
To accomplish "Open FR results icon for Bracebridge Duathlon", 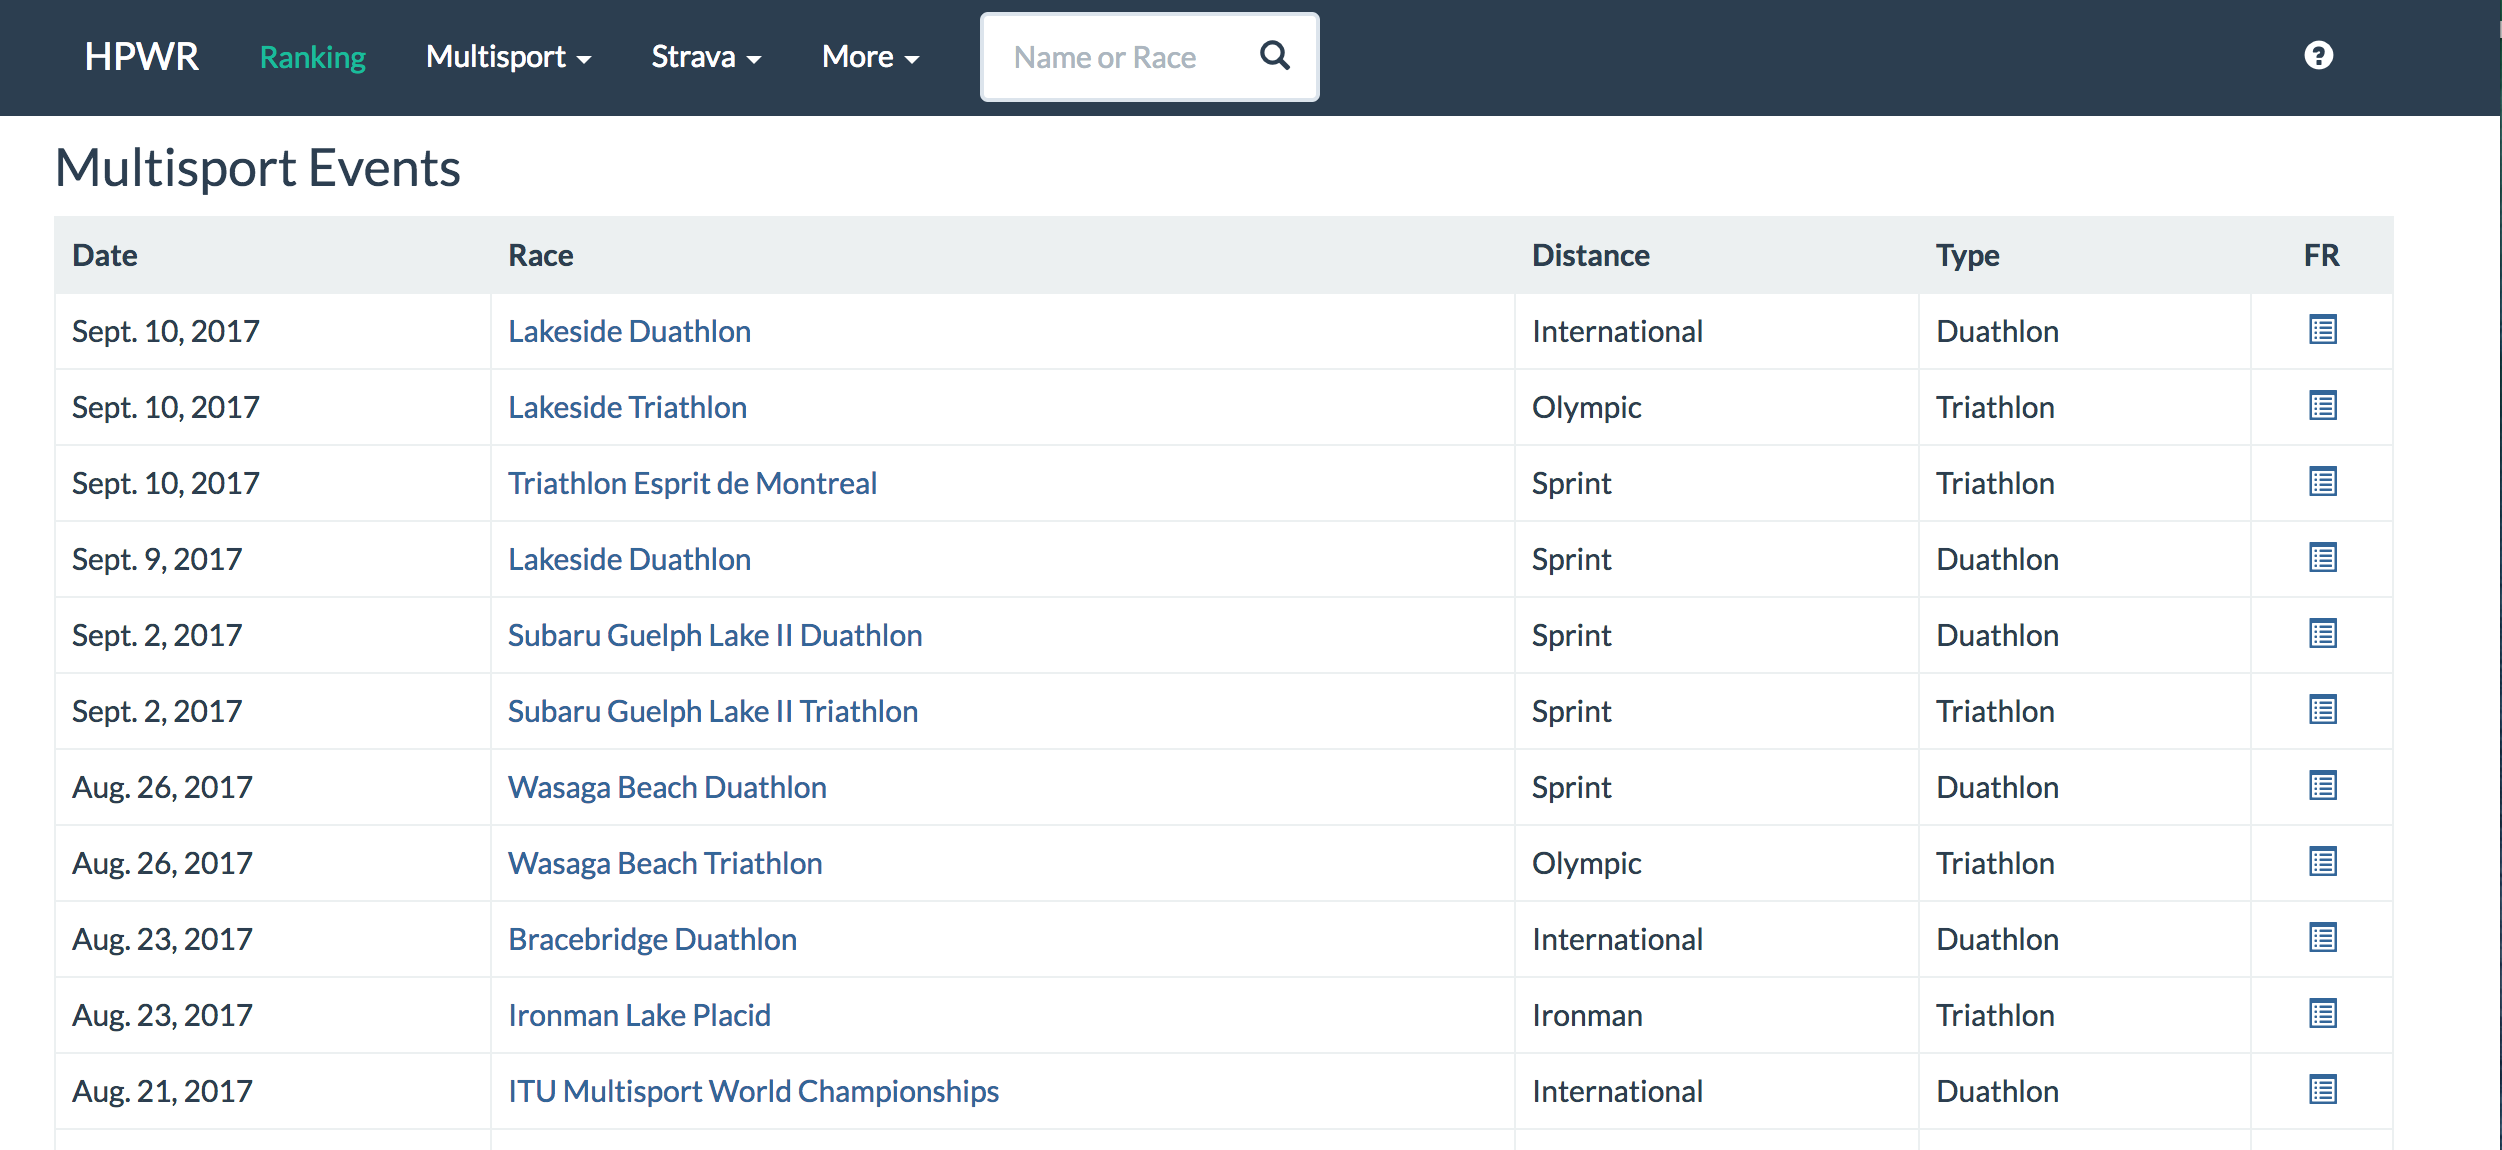I will pyautogui.click(x=2322, y=938).
